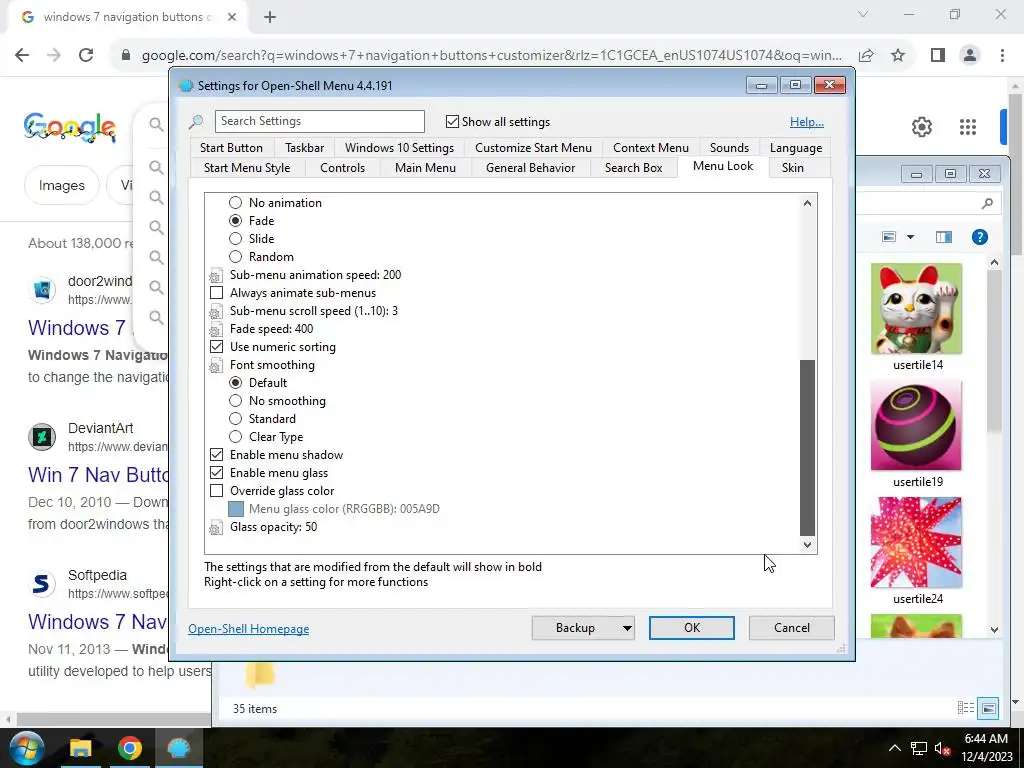
Task: Click the Menu glass color swatch
Action: click(236, 509)
